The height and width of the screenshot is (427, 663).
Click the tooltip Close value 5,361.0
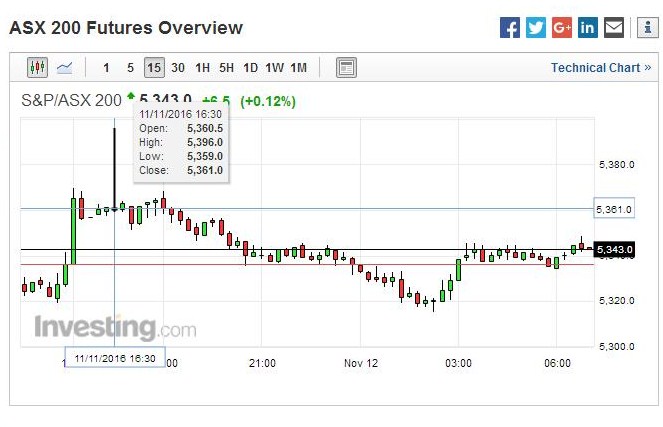pyautogui.click(x=205, y=170)
